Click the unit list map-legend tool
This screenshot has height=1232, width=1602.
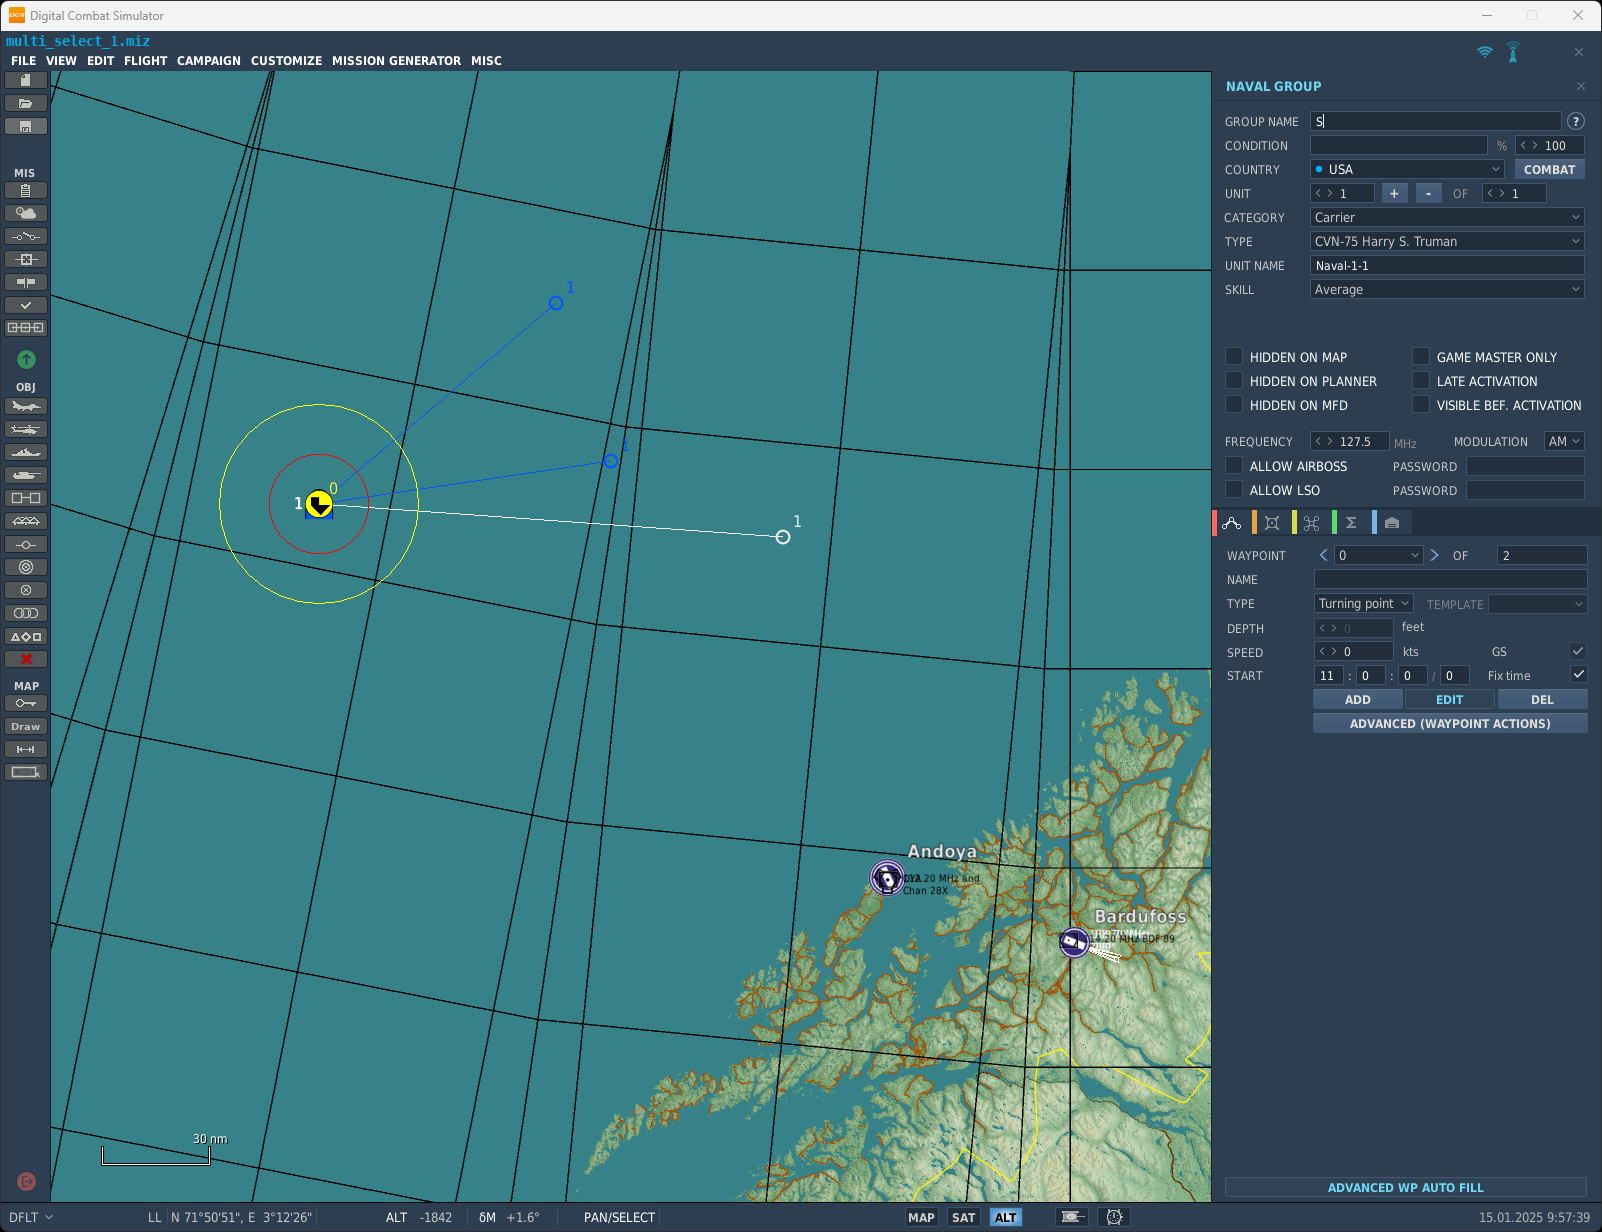coord(26,772)
